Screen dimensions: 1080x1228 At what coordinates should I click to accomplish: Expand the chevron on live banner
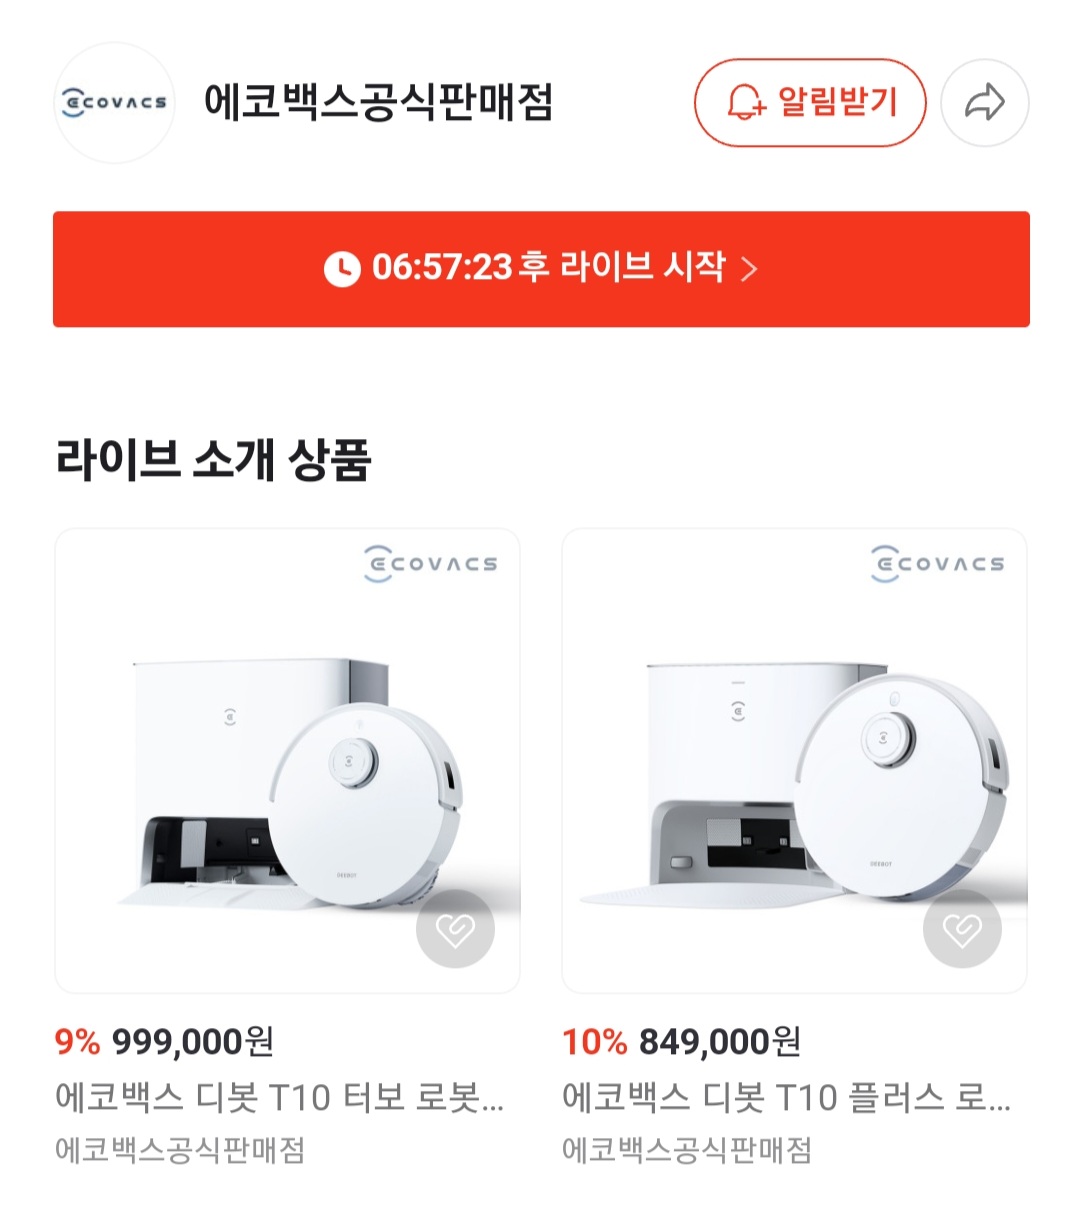748,269
